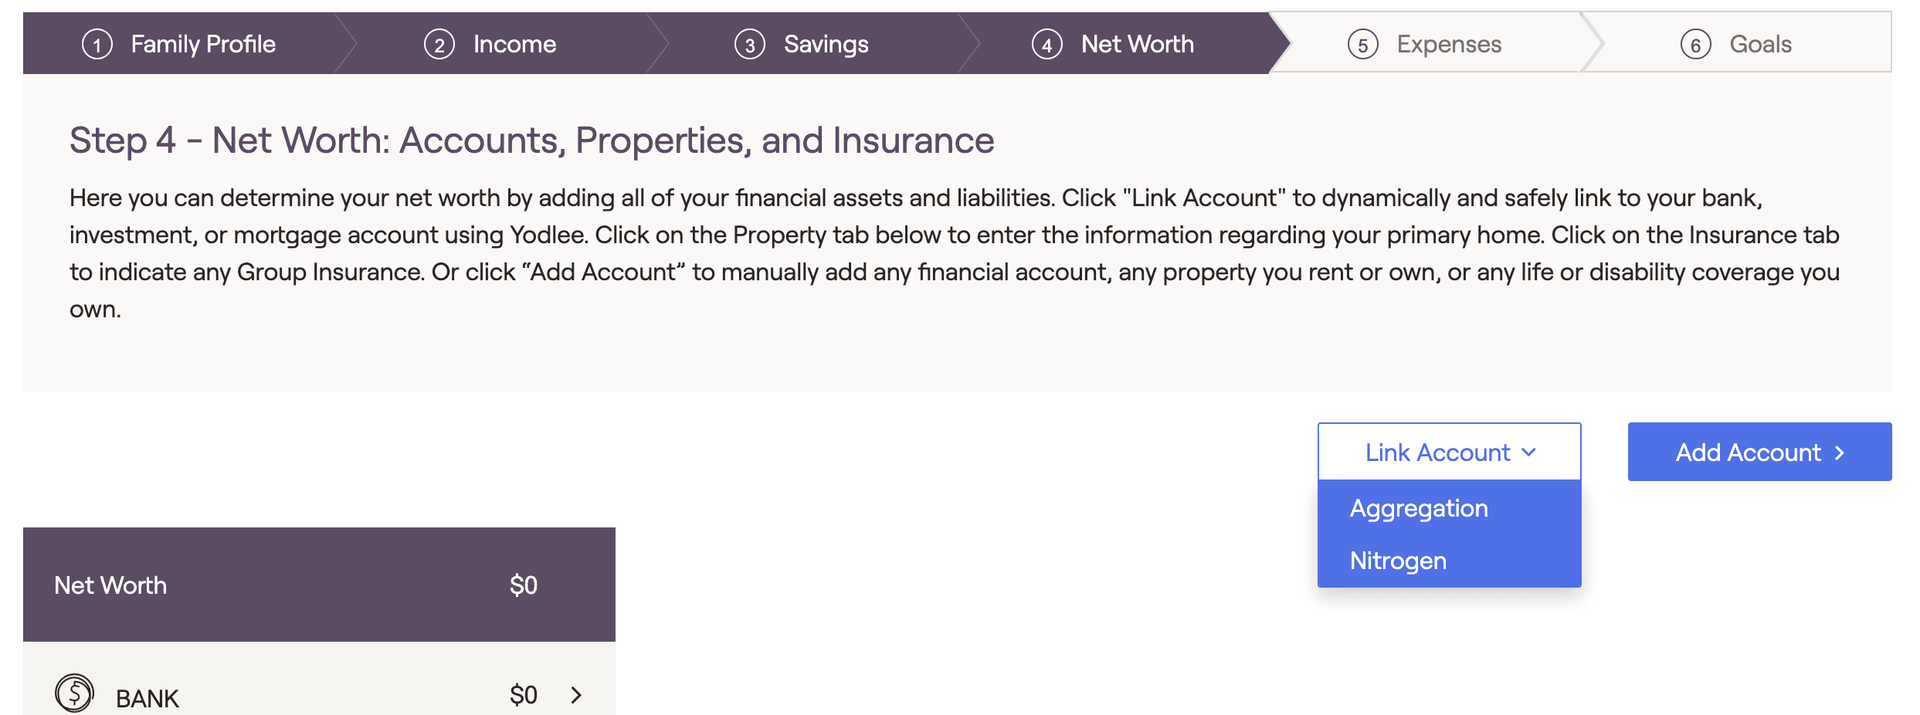Navigate to the Expenses step

[x=1448, y=44]
